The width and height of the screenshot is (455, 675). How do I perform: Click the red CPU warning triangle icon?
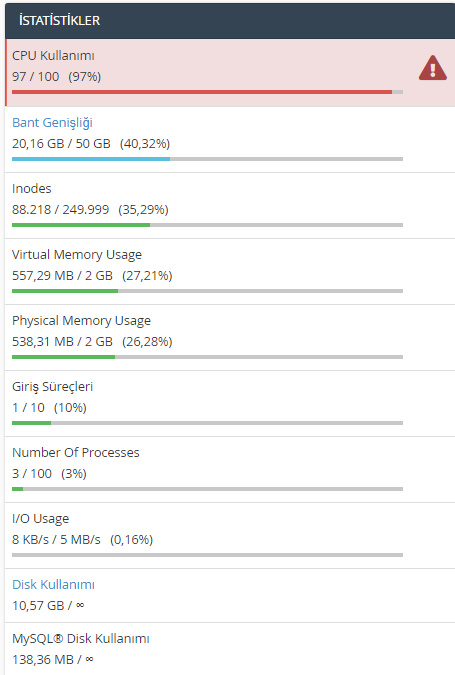433,68
